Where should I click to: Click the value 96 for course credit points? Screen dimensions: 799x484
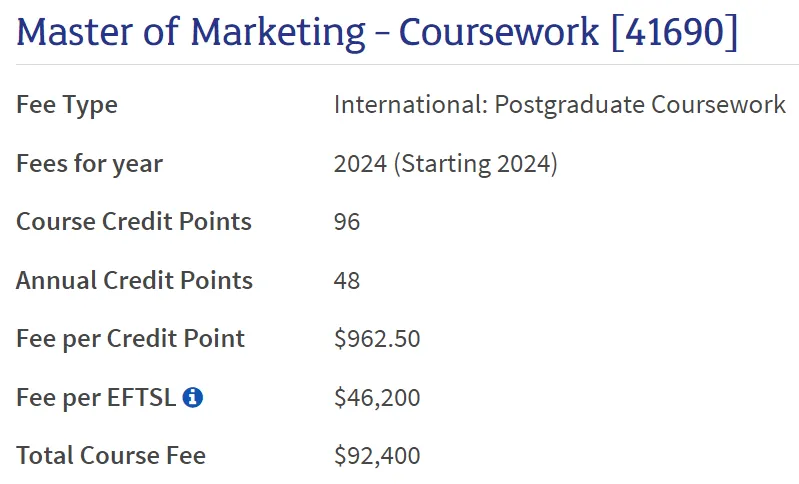(347, 222)
